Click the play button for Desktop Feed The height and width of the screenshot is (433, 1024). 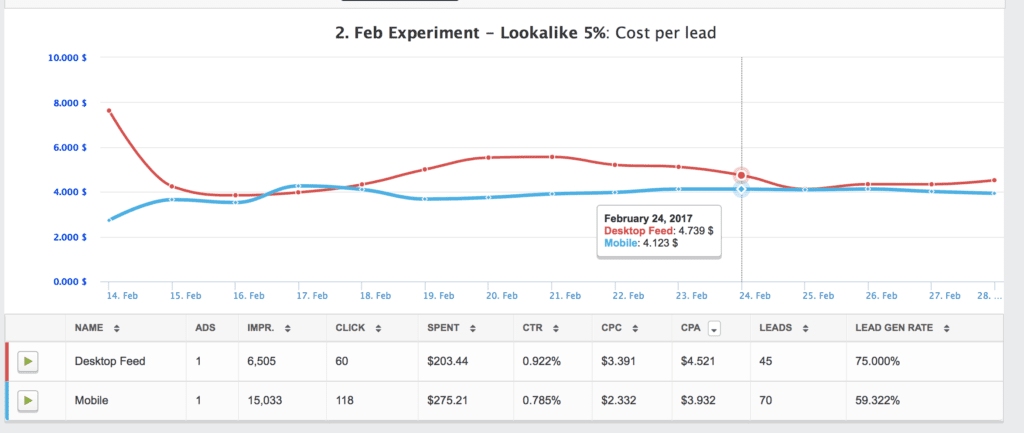pyautogui.click(x=27, y=361)
